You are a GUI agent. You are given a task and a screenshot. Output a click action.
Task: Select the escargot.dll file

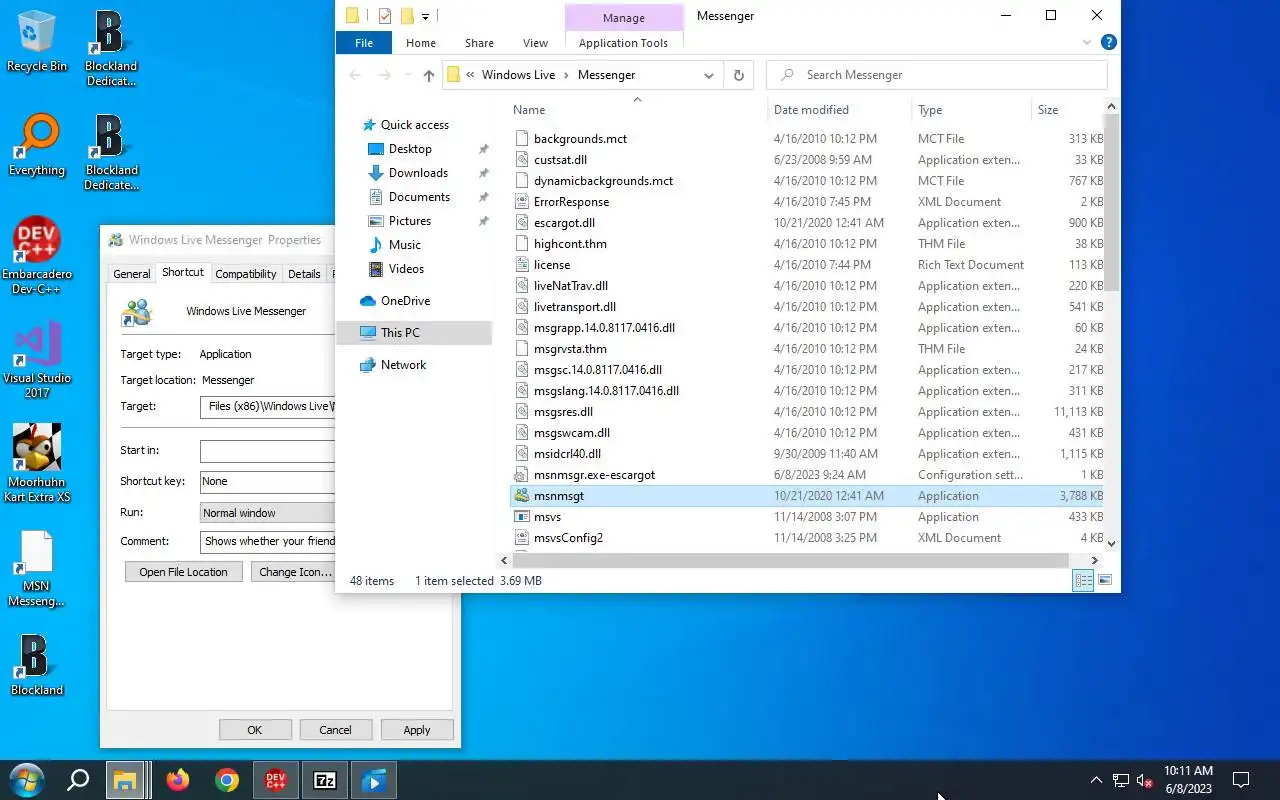tap(564, 223)
